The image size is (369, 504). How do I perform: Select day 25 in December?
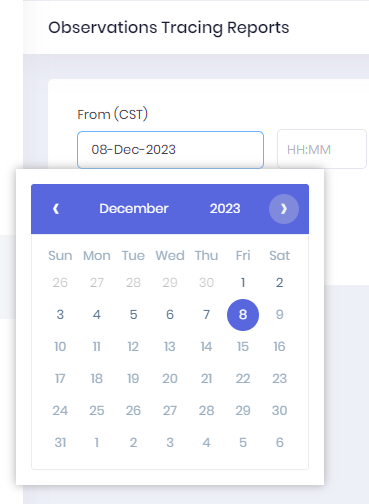coord(97,411)
